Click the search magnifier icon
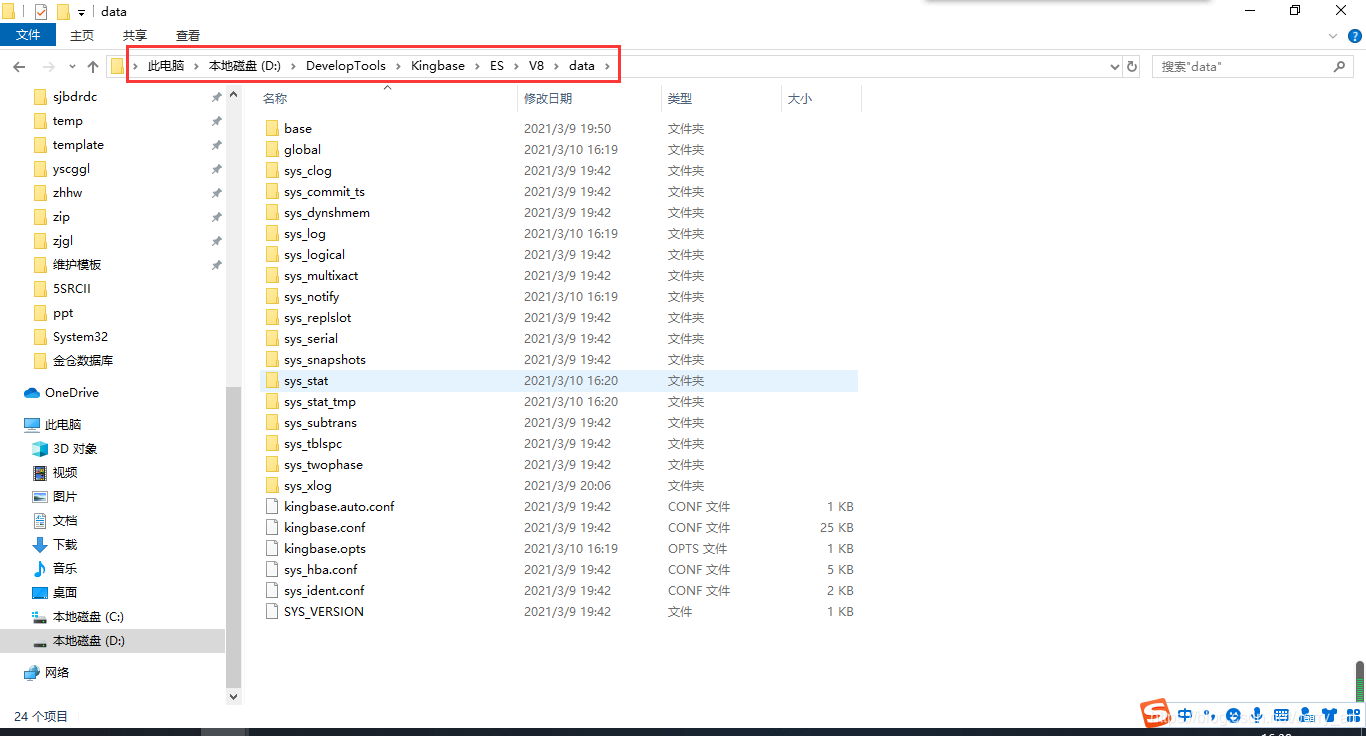The width and height of the screenshot is (1366, 736). click(x=1340, y=66)
